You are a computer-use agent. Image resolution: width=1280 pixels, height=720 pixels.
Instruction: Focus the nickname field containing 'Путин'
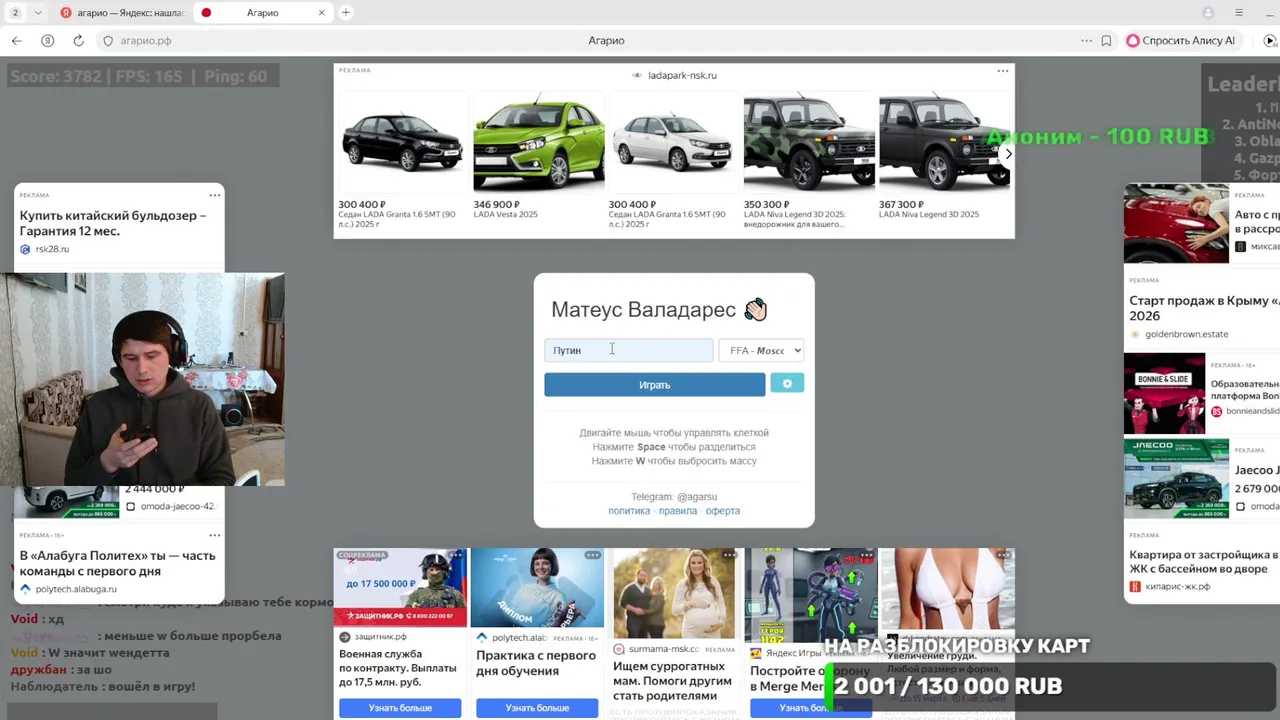point(629,350)
